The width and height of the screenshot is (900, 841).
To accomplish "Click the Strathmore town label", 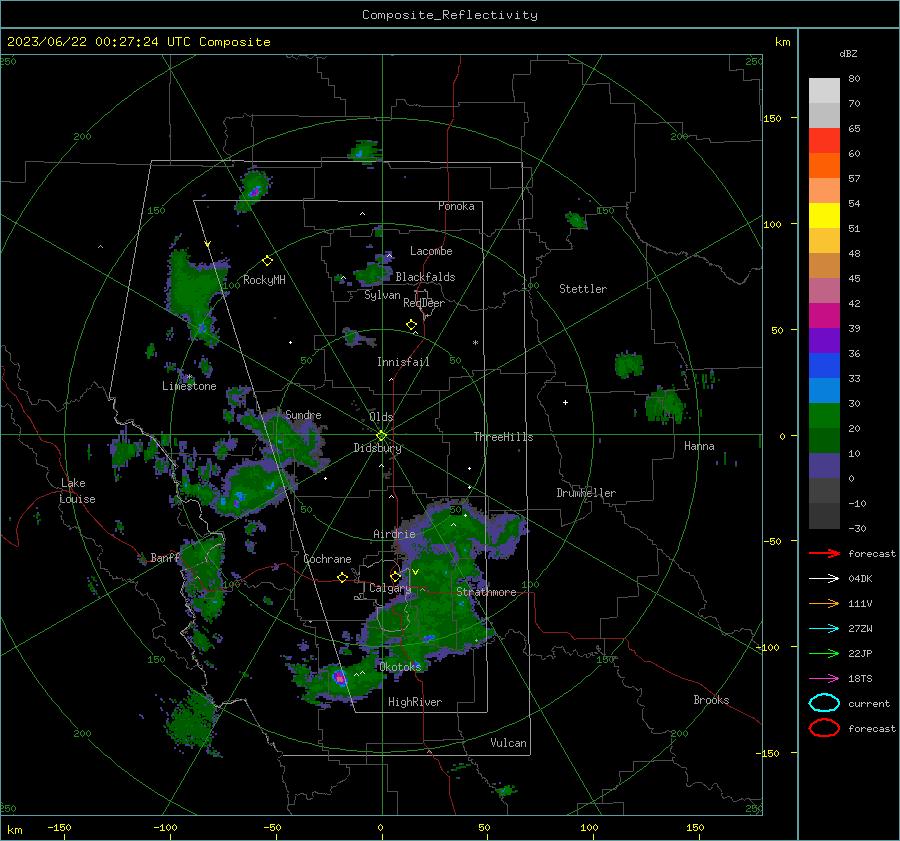I will tap(486, 592).
